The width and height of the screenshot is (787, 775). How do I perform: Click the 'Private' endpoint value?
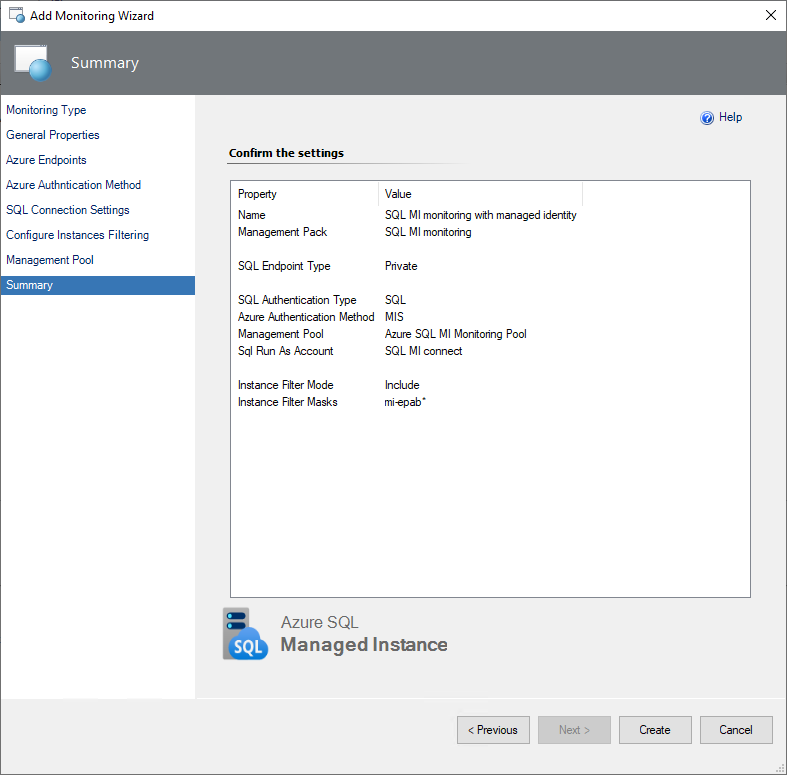coord(401,266)
